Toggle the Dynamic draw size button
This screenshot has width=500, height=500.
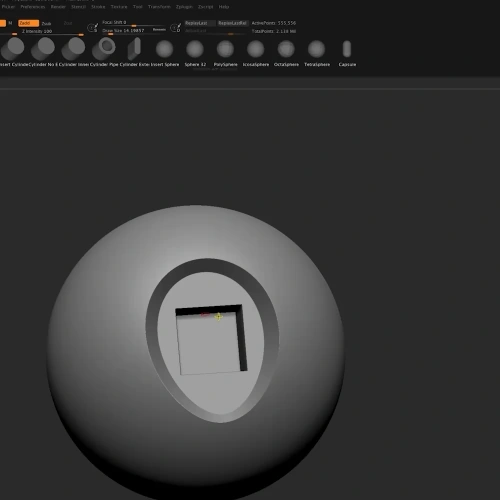pos(159,30)
